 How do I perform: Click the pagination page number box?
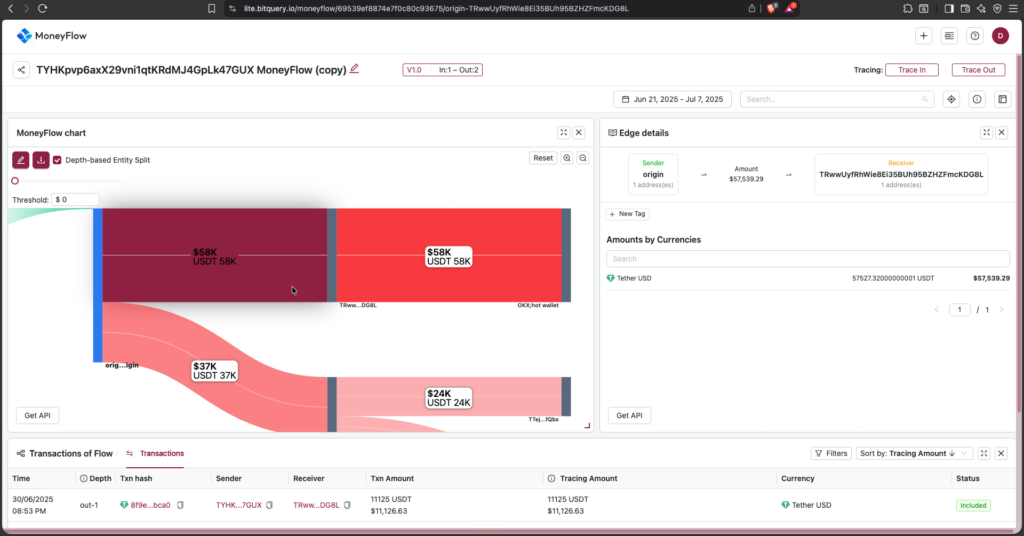959,309
